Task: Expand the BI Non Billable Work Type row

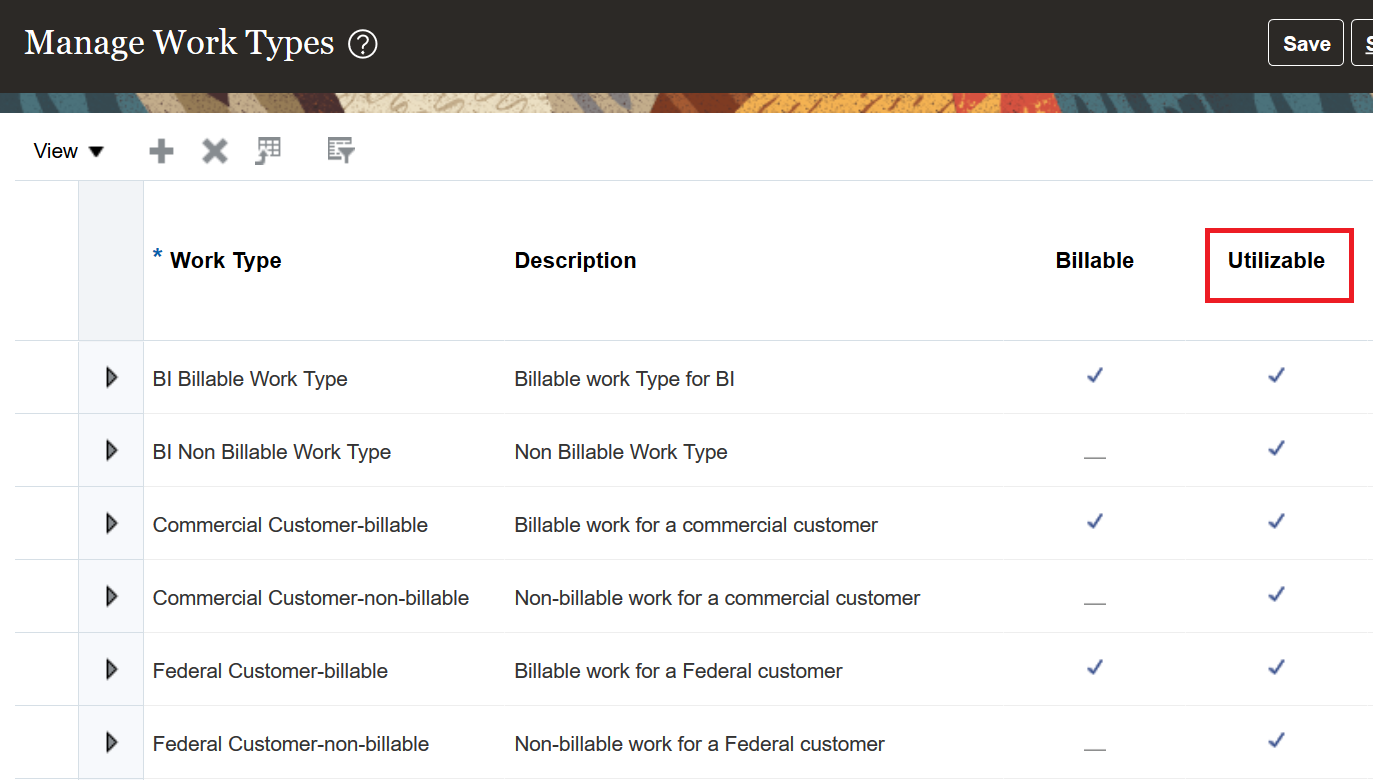Action: click(111, 451)
